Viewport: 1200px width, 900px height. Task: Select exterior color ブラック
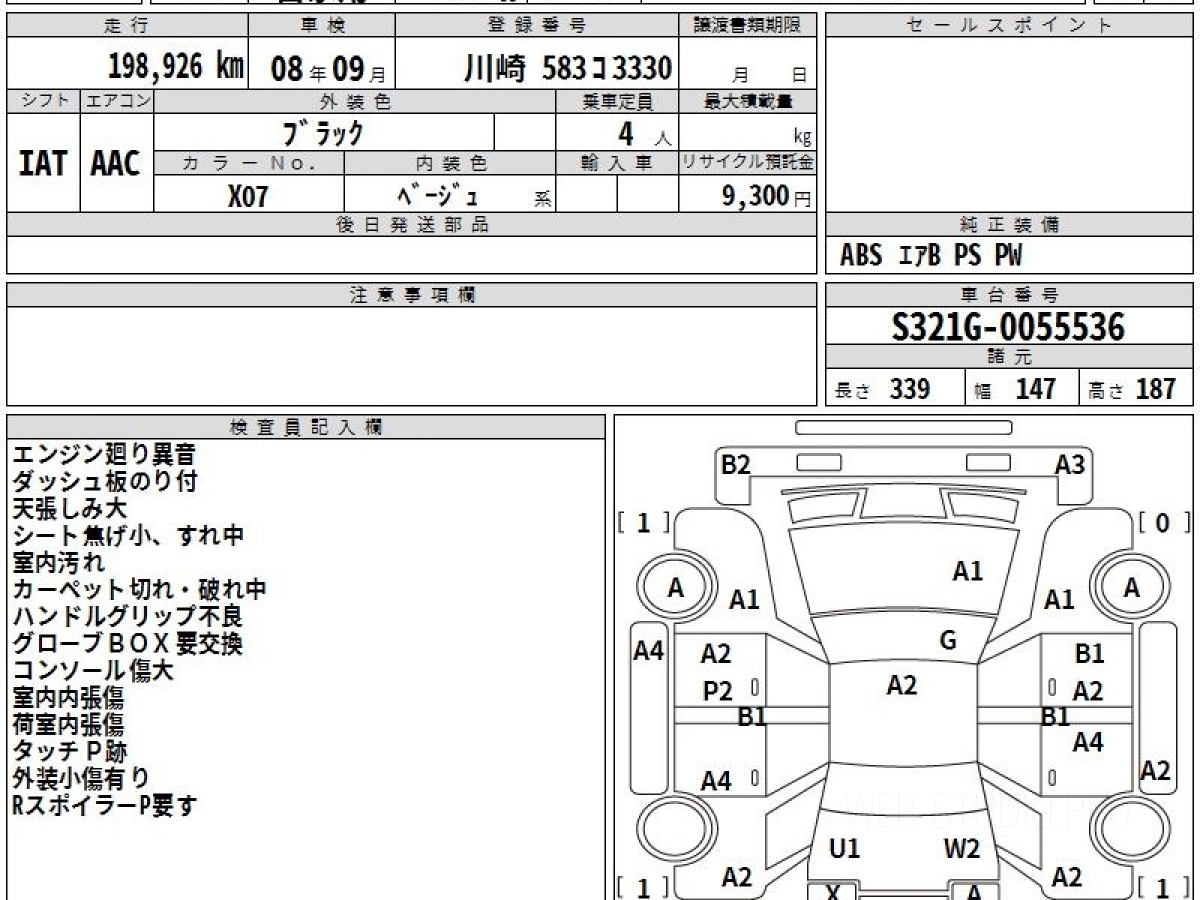coord(324,132)
